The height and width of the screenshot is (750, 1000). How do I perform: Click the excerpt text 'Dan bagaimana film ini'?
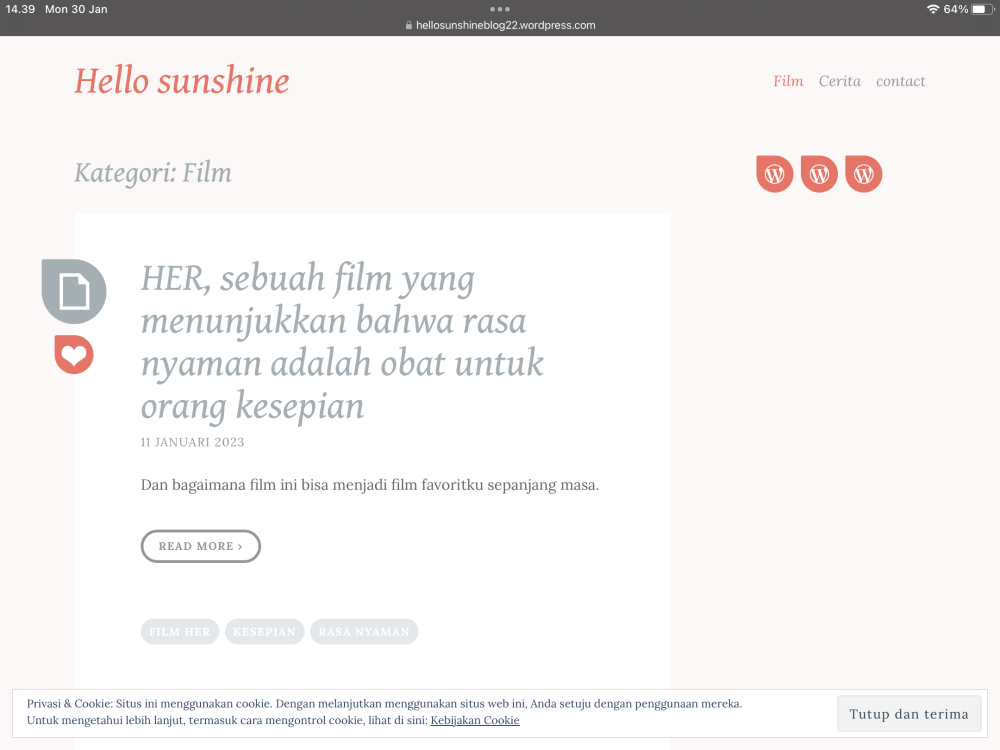click(x=370, y=485)
